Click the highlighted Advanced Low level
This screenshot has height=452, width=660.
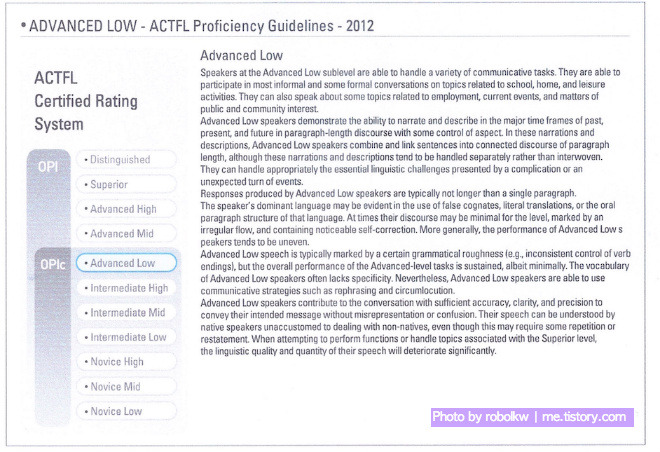(126, 263)
